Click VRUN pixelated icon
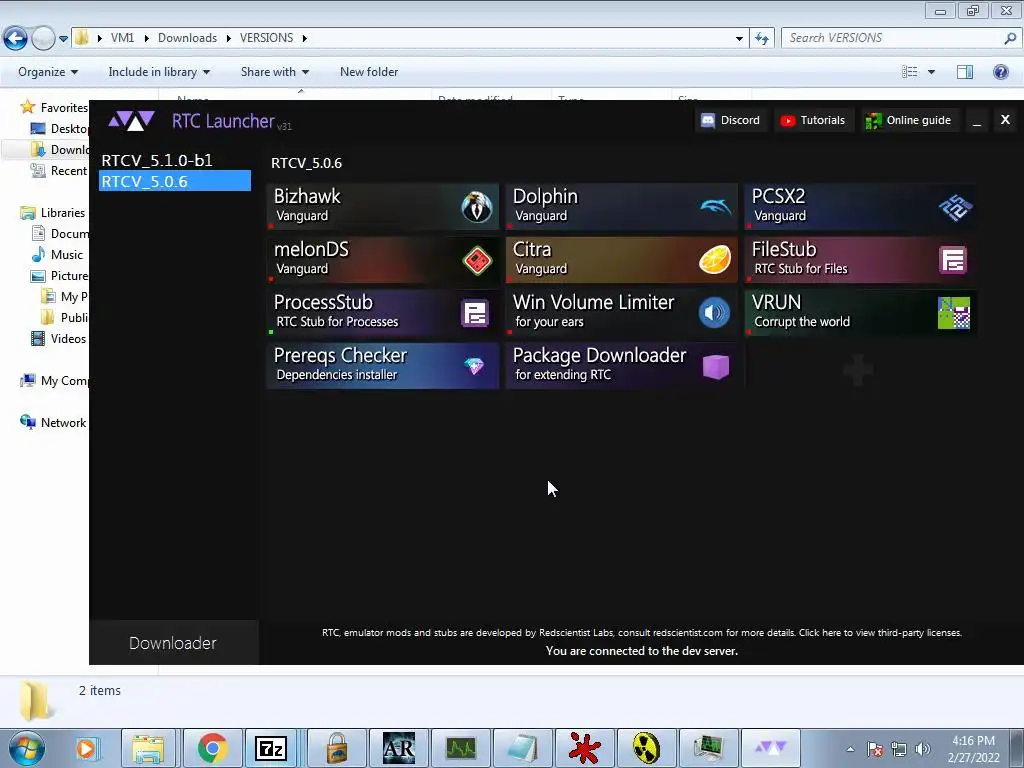 click(x=953, y=313)
